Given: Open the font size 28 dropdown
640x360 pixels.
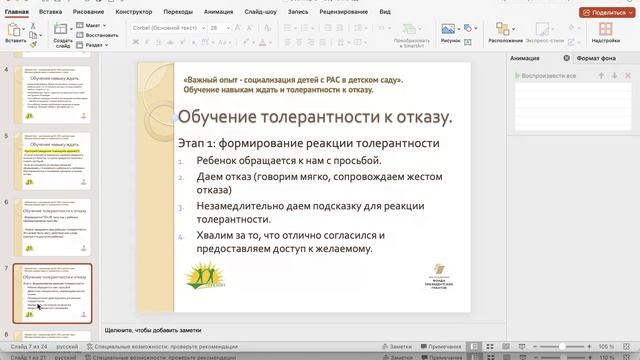Looking at the screenshot, I should point(228,28).
